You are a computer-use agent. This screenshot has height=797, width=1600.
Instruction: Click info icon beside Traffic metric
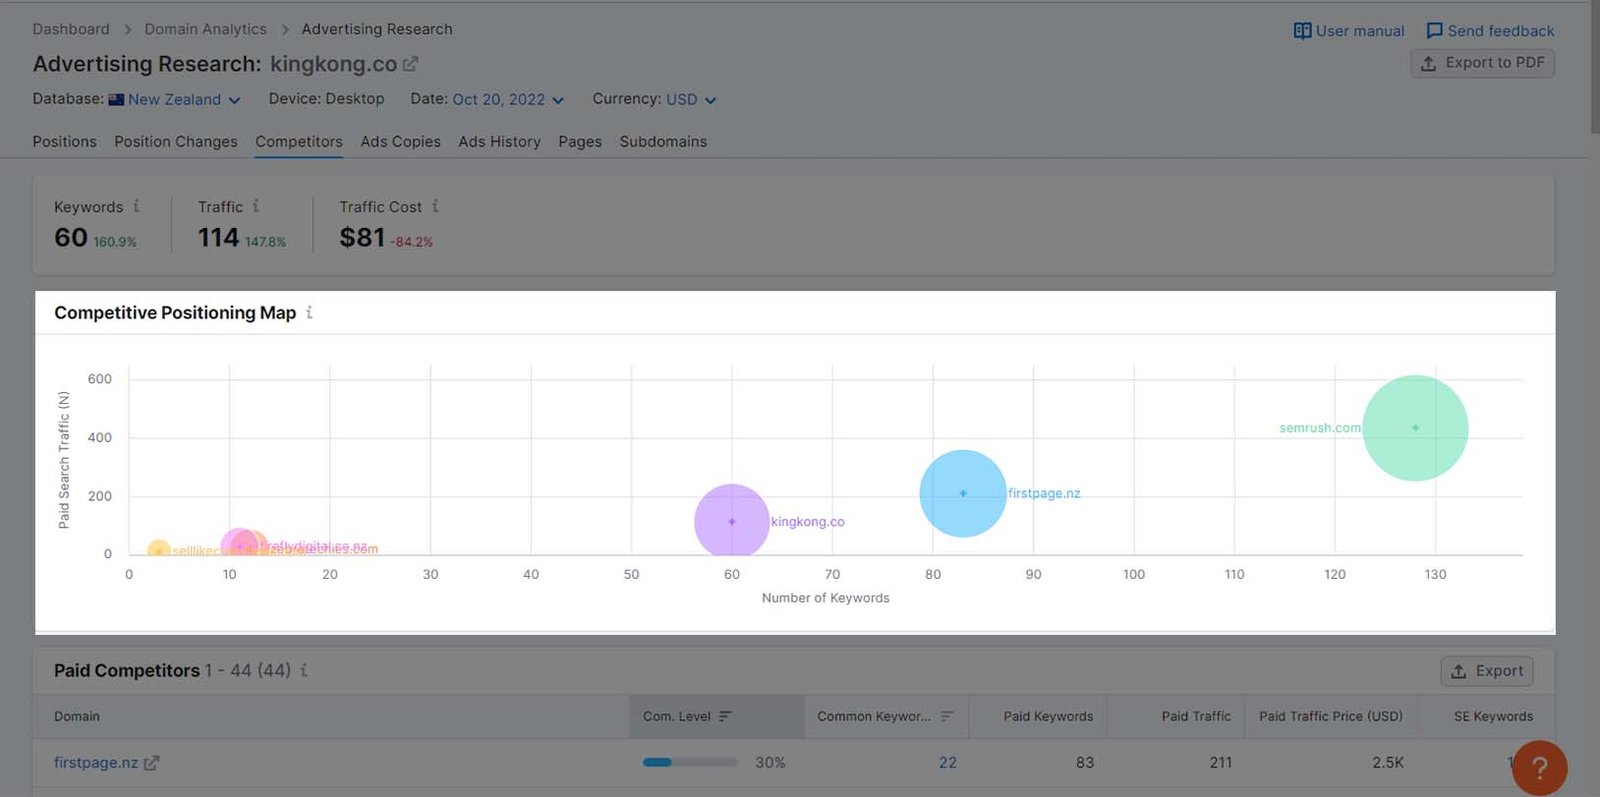pyautogui.click(x=256, y=206)
